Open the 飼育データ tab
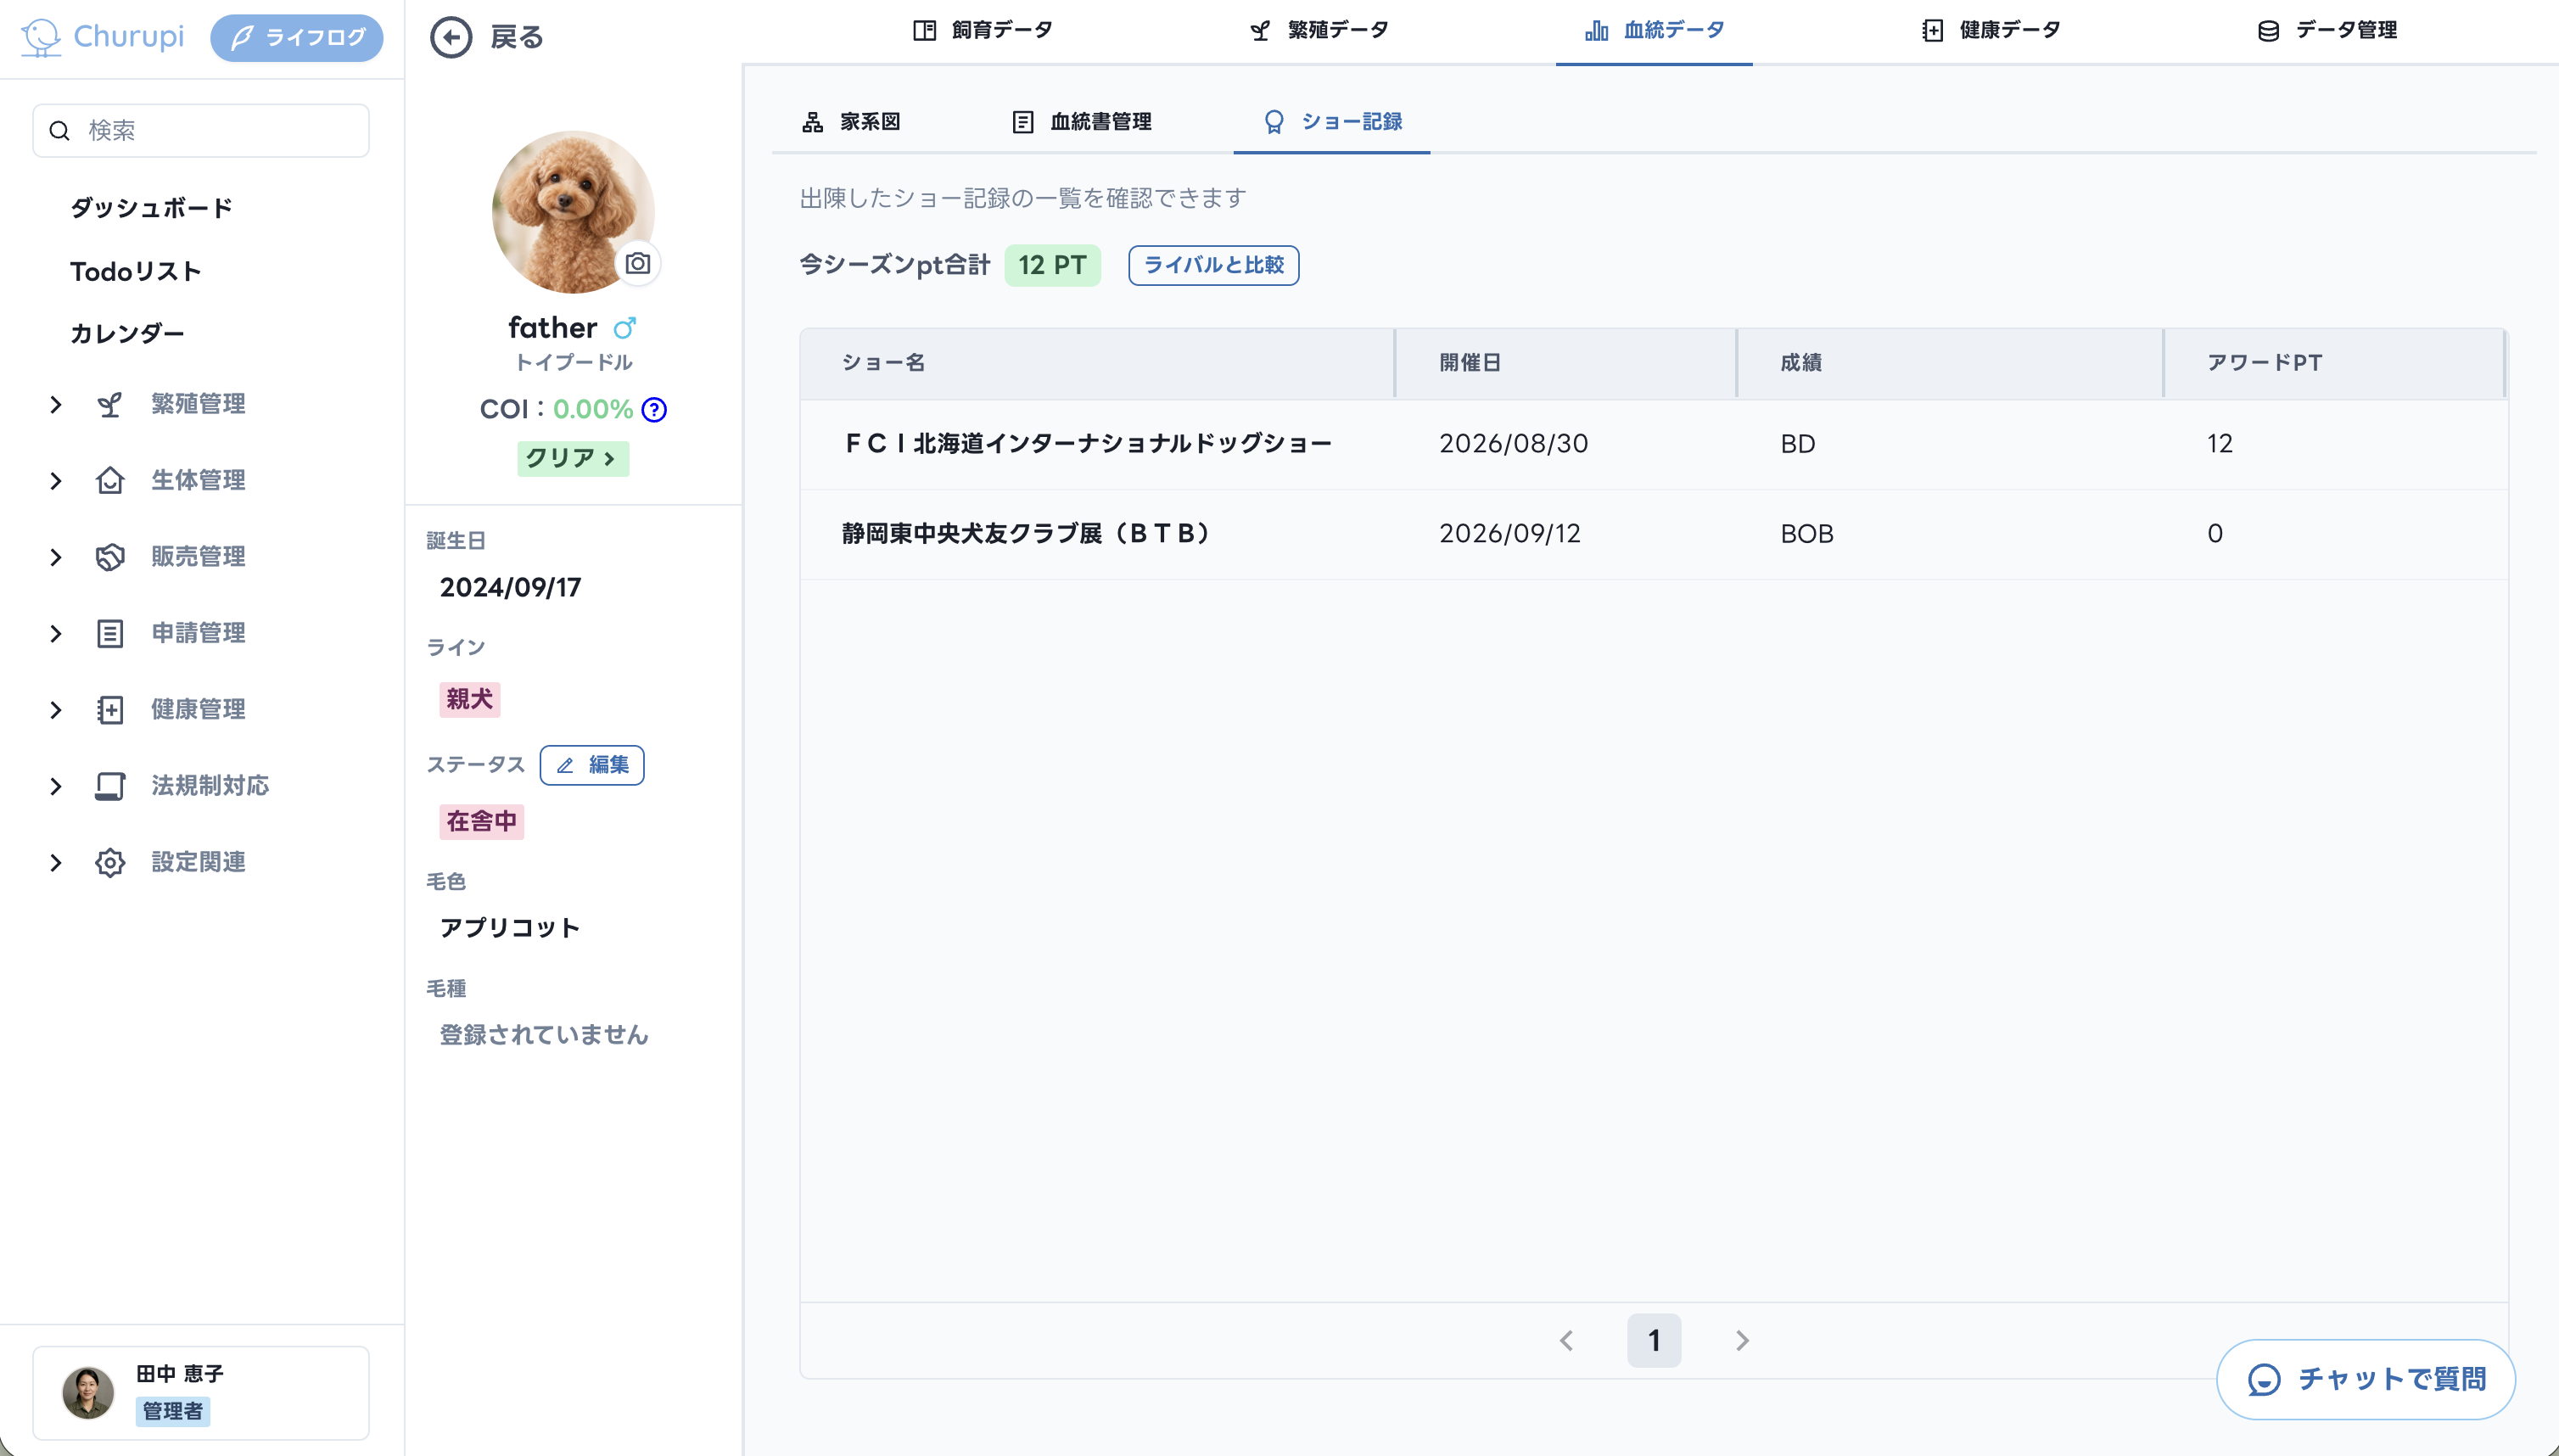Viewport: 2559px width, 1456px height. click(x=982, y=30)
